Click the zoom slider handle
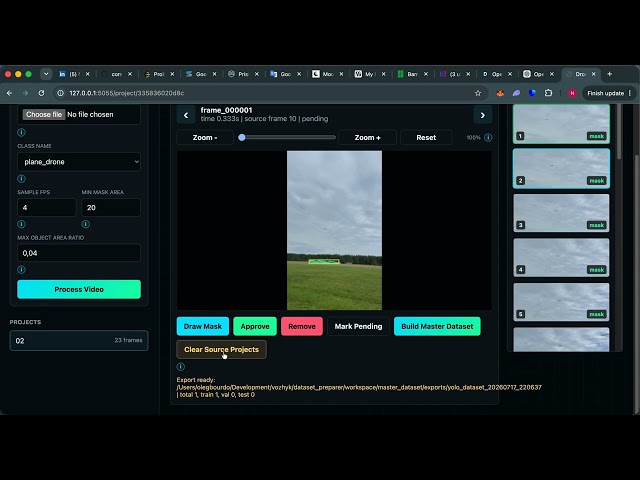The width and height of the screenshot is (640, 480). click(x=242, y=138)
